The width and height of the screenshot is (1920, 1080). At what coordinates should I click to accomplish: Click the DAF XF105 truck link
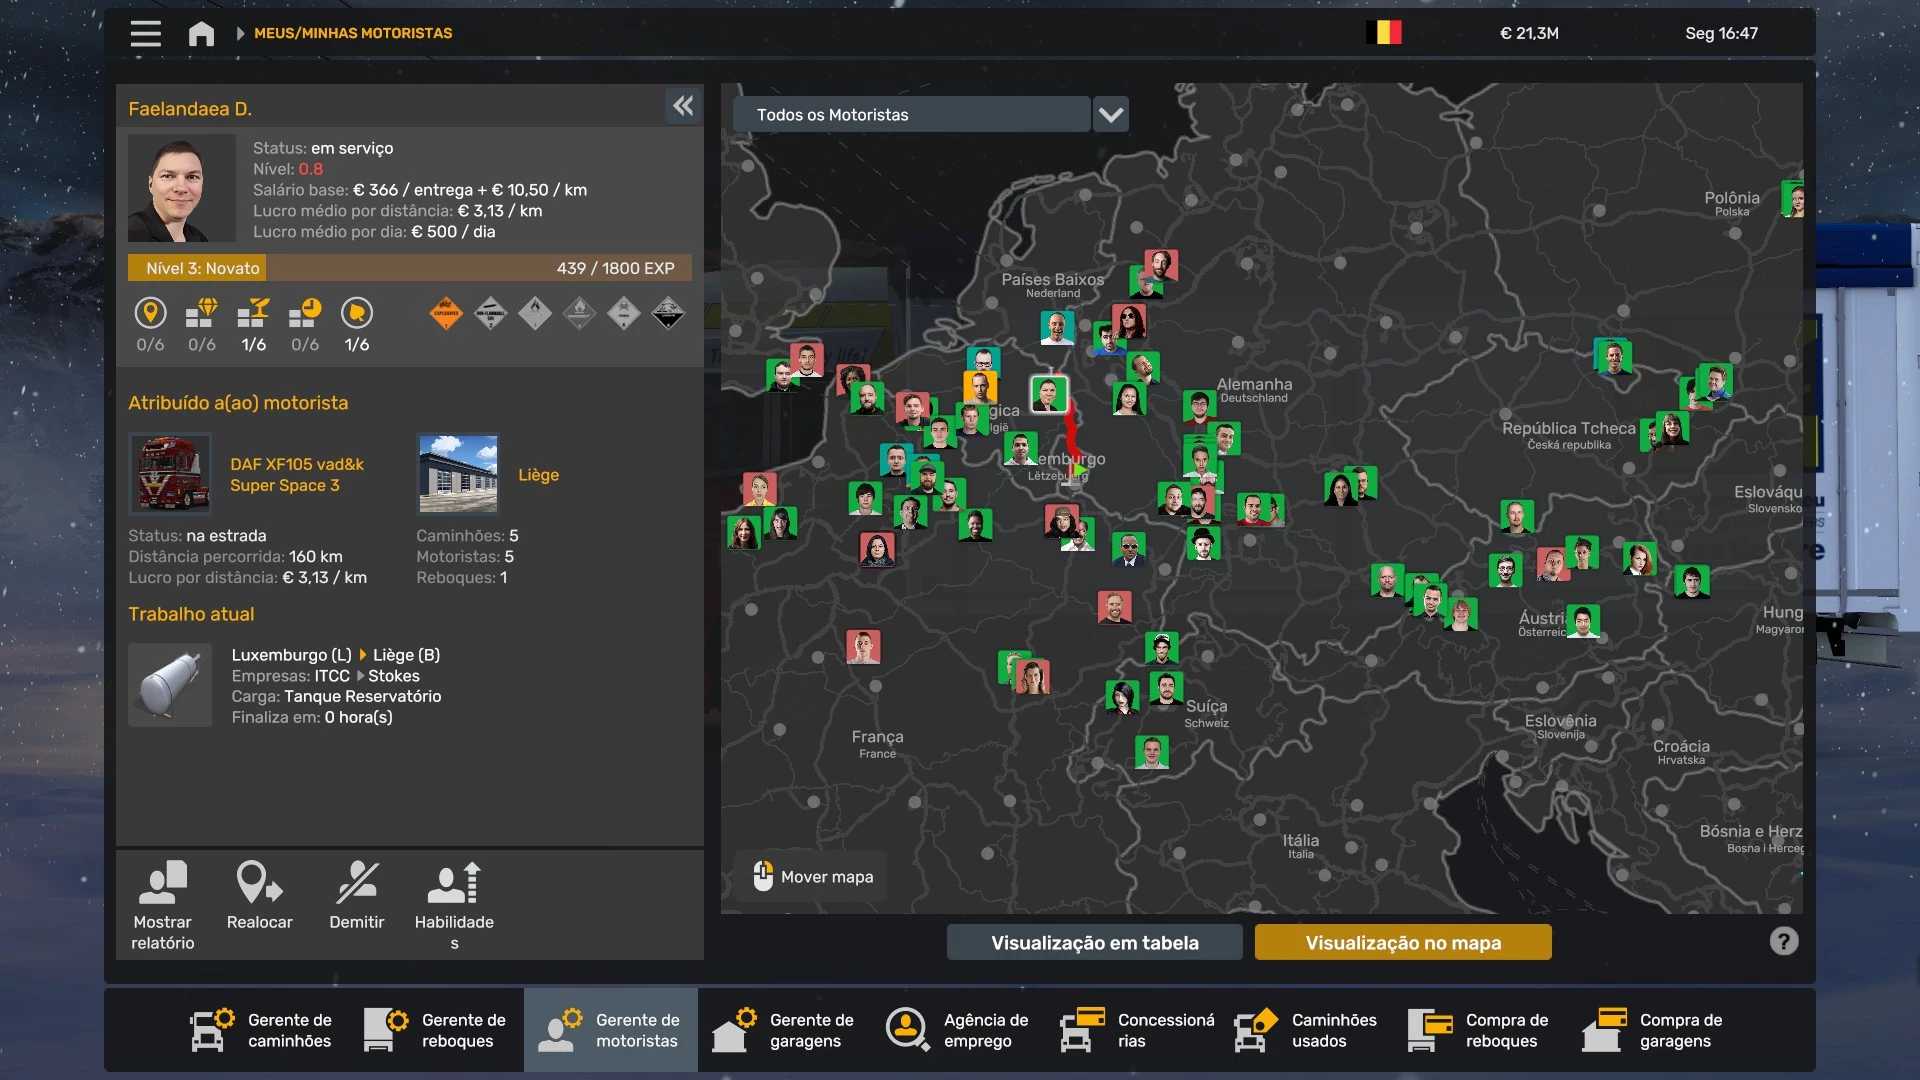[x=297, y=475]
